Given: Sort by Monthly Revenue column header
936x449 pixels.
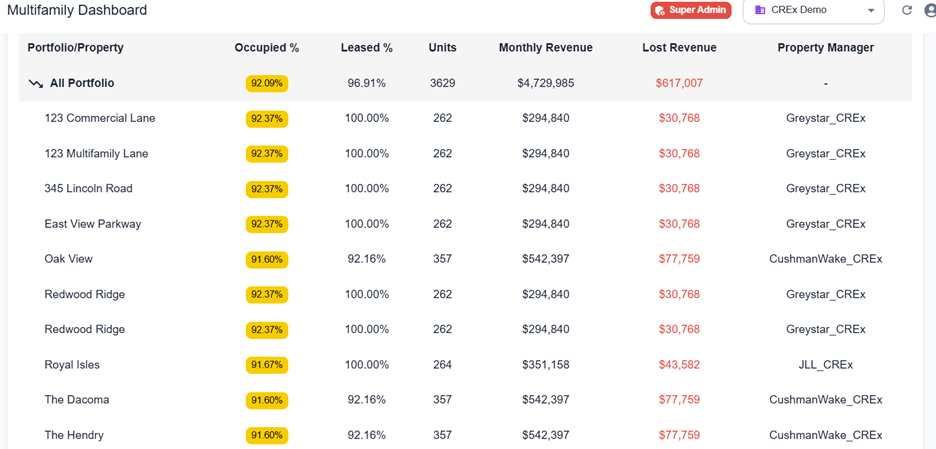Looking at the screenshot, I should tap(545, 48).
